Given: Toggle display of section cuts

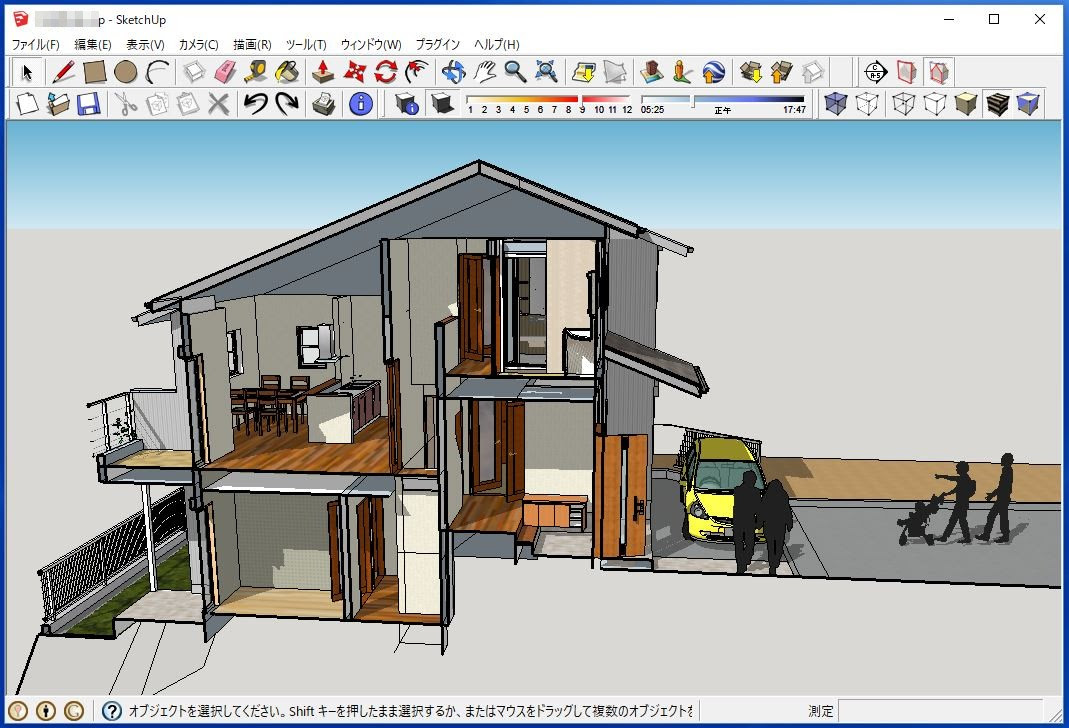Looking at the screenshot, I should (x=938, y=72).
